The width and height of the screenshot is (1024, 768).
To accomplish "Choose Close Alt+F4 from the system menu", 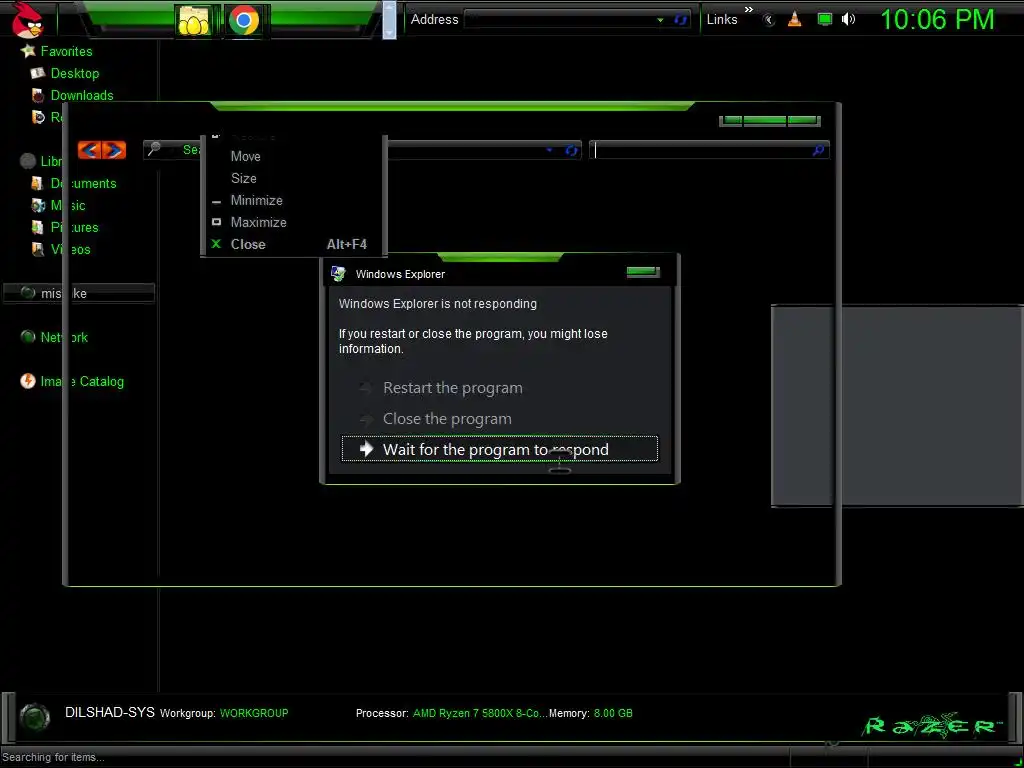I will (293, 244).
